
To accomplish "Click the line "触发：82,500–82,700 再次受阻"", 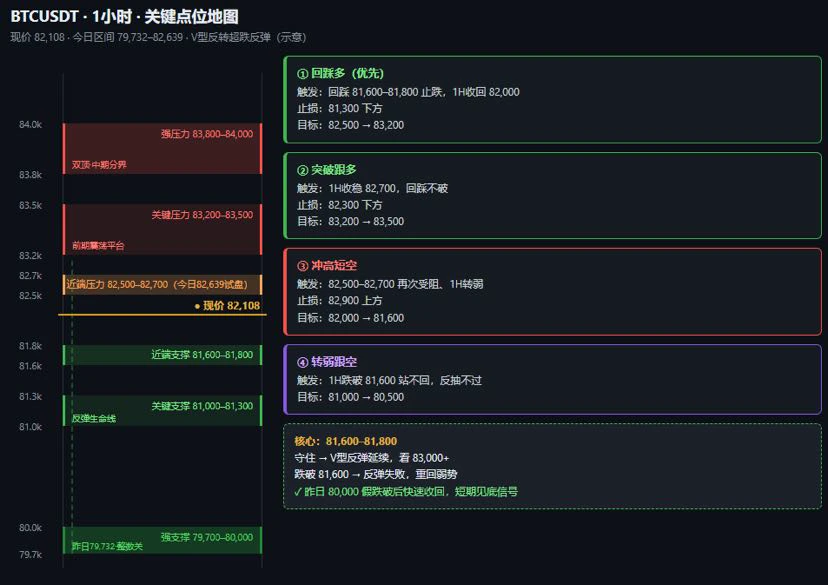I will (390, 284).
